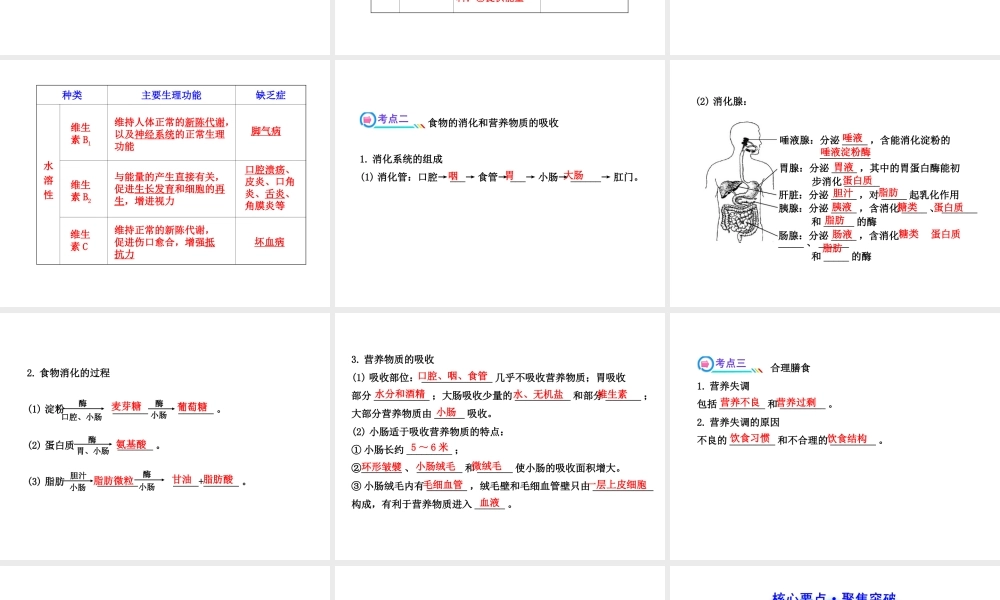The image size is (1000, 600).
Task: Select the vitamin table slide thumbnail
Action: tap(165, 183)
